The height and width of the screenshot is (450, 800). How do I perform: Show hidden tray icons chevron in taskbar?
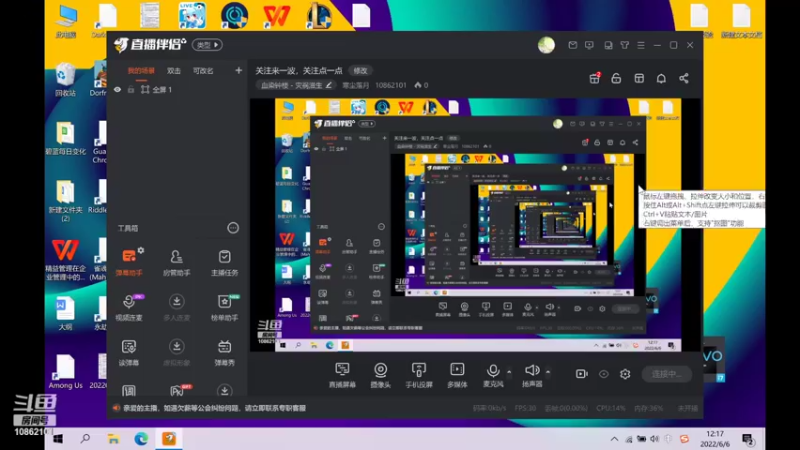pos(614,439)
